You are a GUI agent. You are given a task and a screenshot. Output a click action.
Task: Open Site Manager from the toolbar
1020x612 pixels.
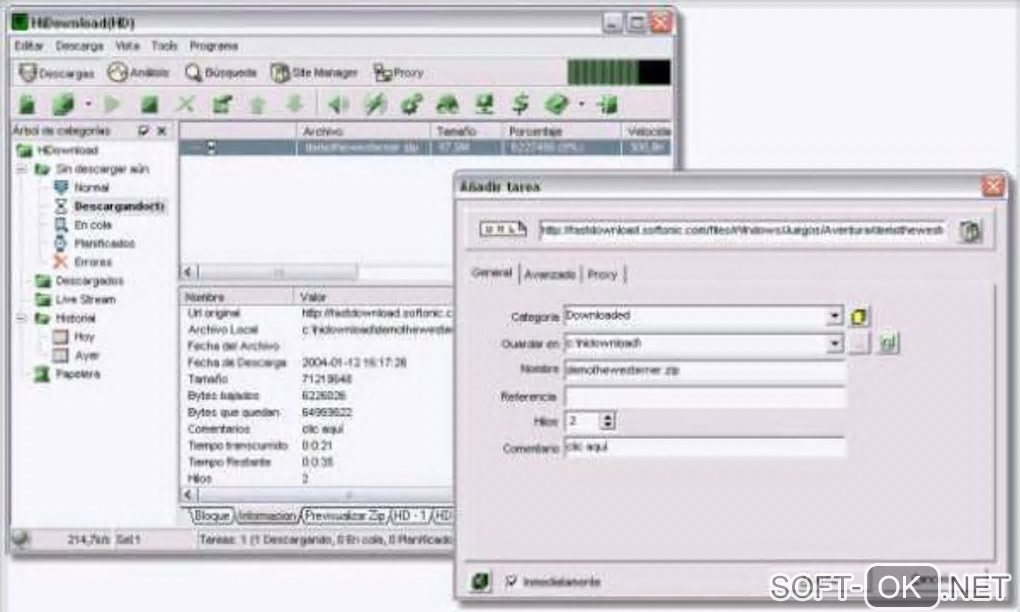tap(315, 72)
